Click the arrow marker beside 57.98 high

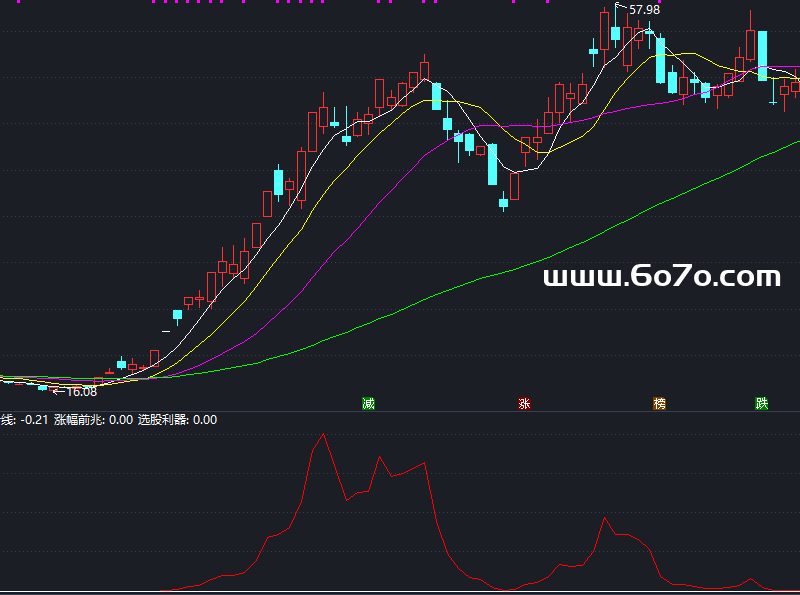pos(621,8)
